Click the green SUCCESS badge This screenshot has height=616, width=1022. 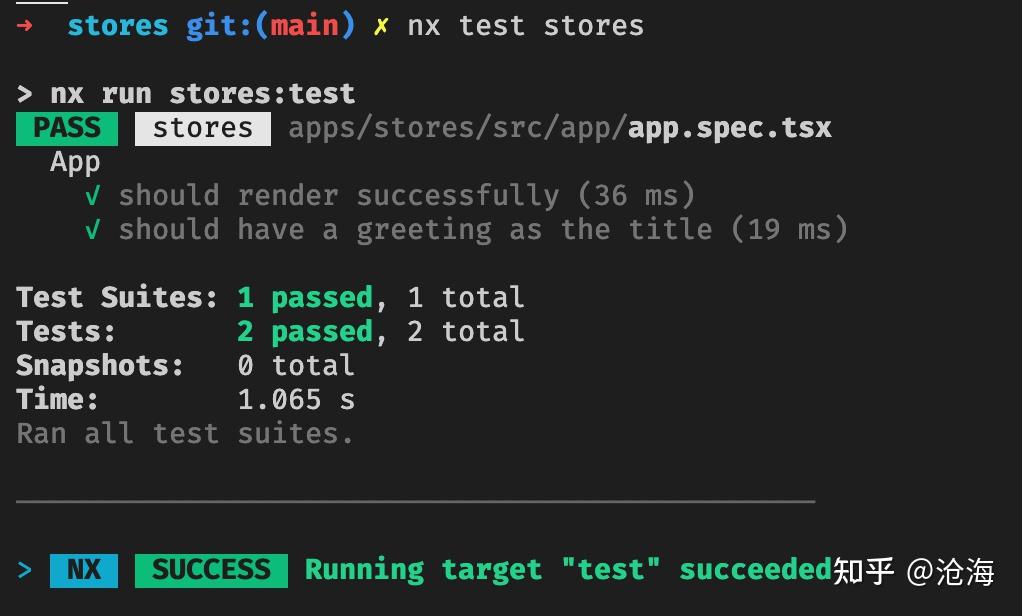(x=211, y=570)
